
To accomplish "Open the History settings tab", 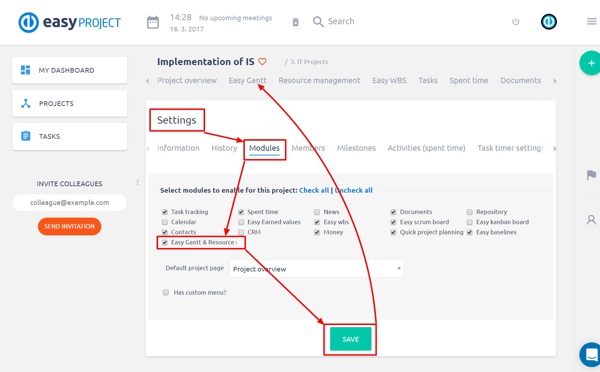I will tap(224, 148).
